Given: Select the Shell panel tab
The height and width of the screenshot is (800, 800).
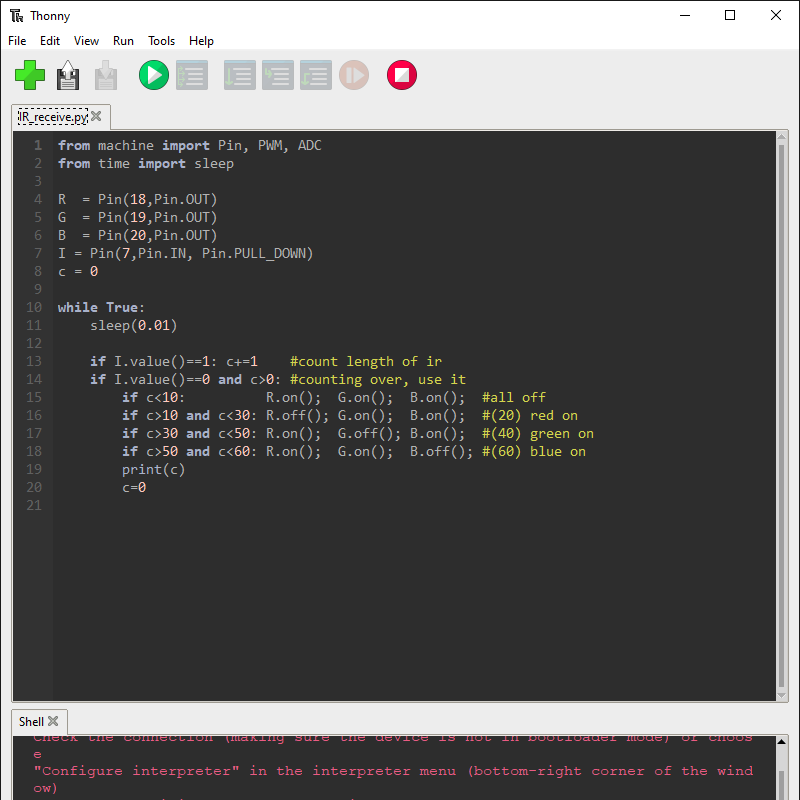Looking at the screenshot, I should tap(31, 721).
